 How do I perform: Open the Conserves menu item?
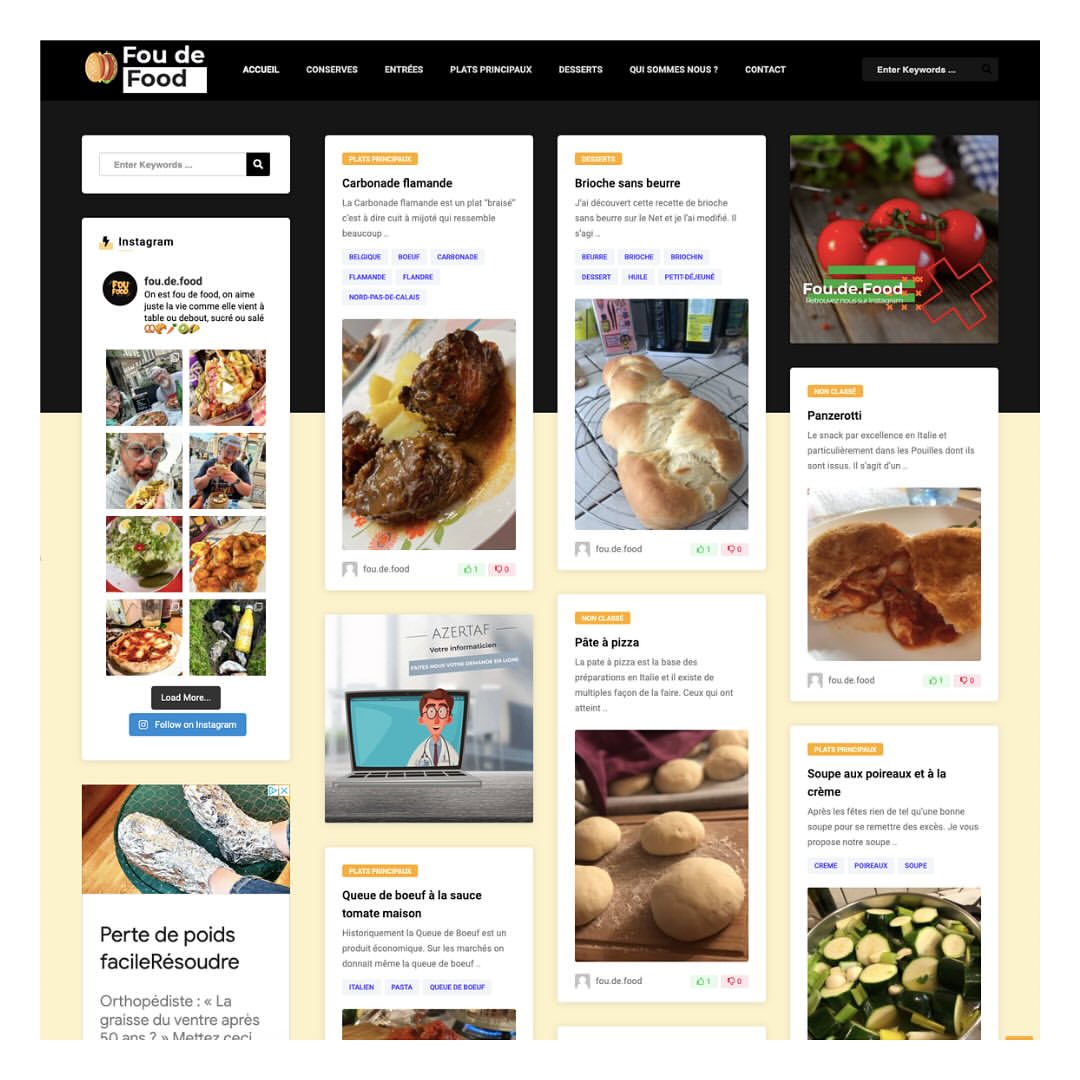[x=332, y=70]
